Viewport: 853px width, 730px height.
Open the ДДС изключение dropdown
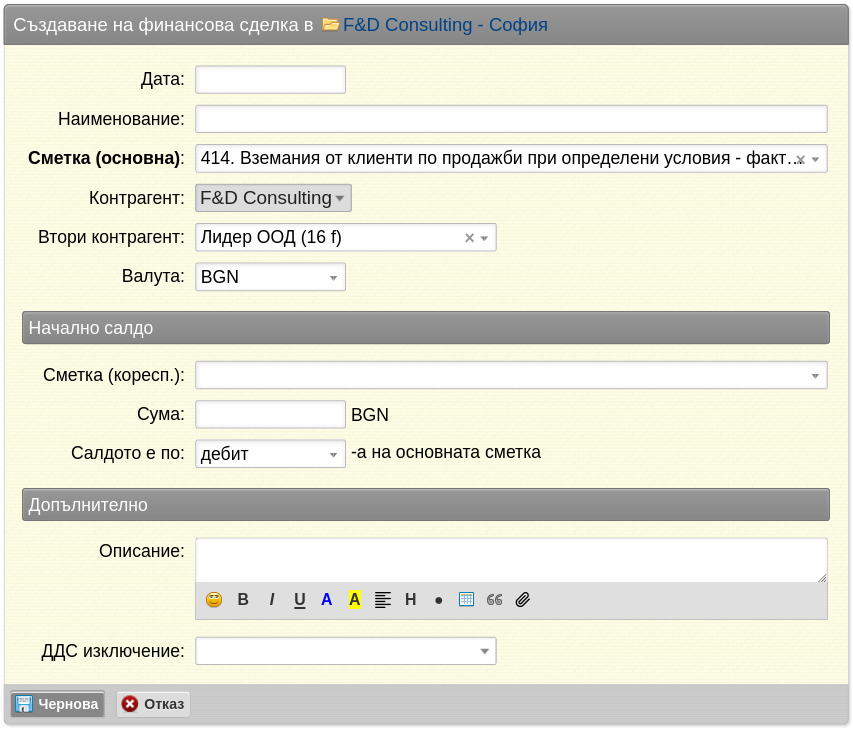(346, 651)
